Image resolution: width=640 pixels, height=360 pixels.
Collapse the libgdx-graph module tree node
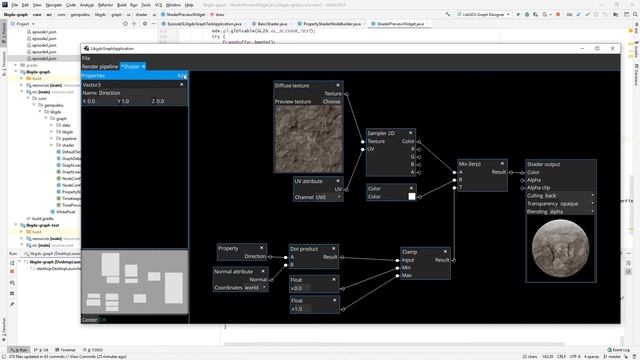[x=16, y=72]
